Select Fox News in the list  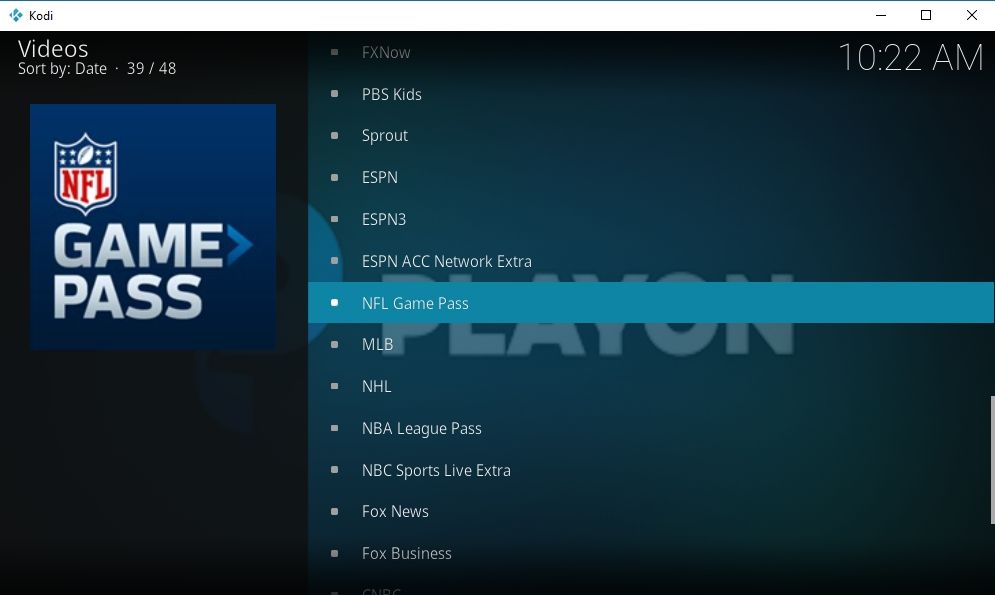pos(651,512)
